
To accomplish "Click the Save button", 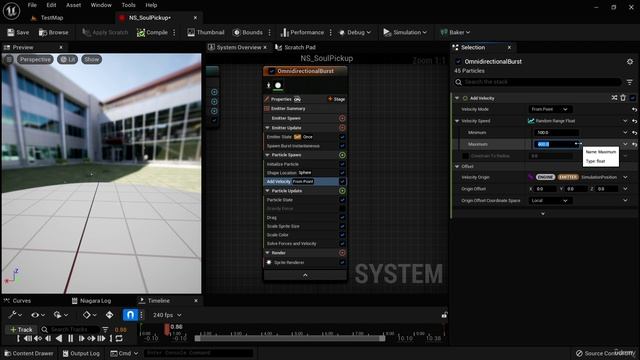I will pos(18,32).
